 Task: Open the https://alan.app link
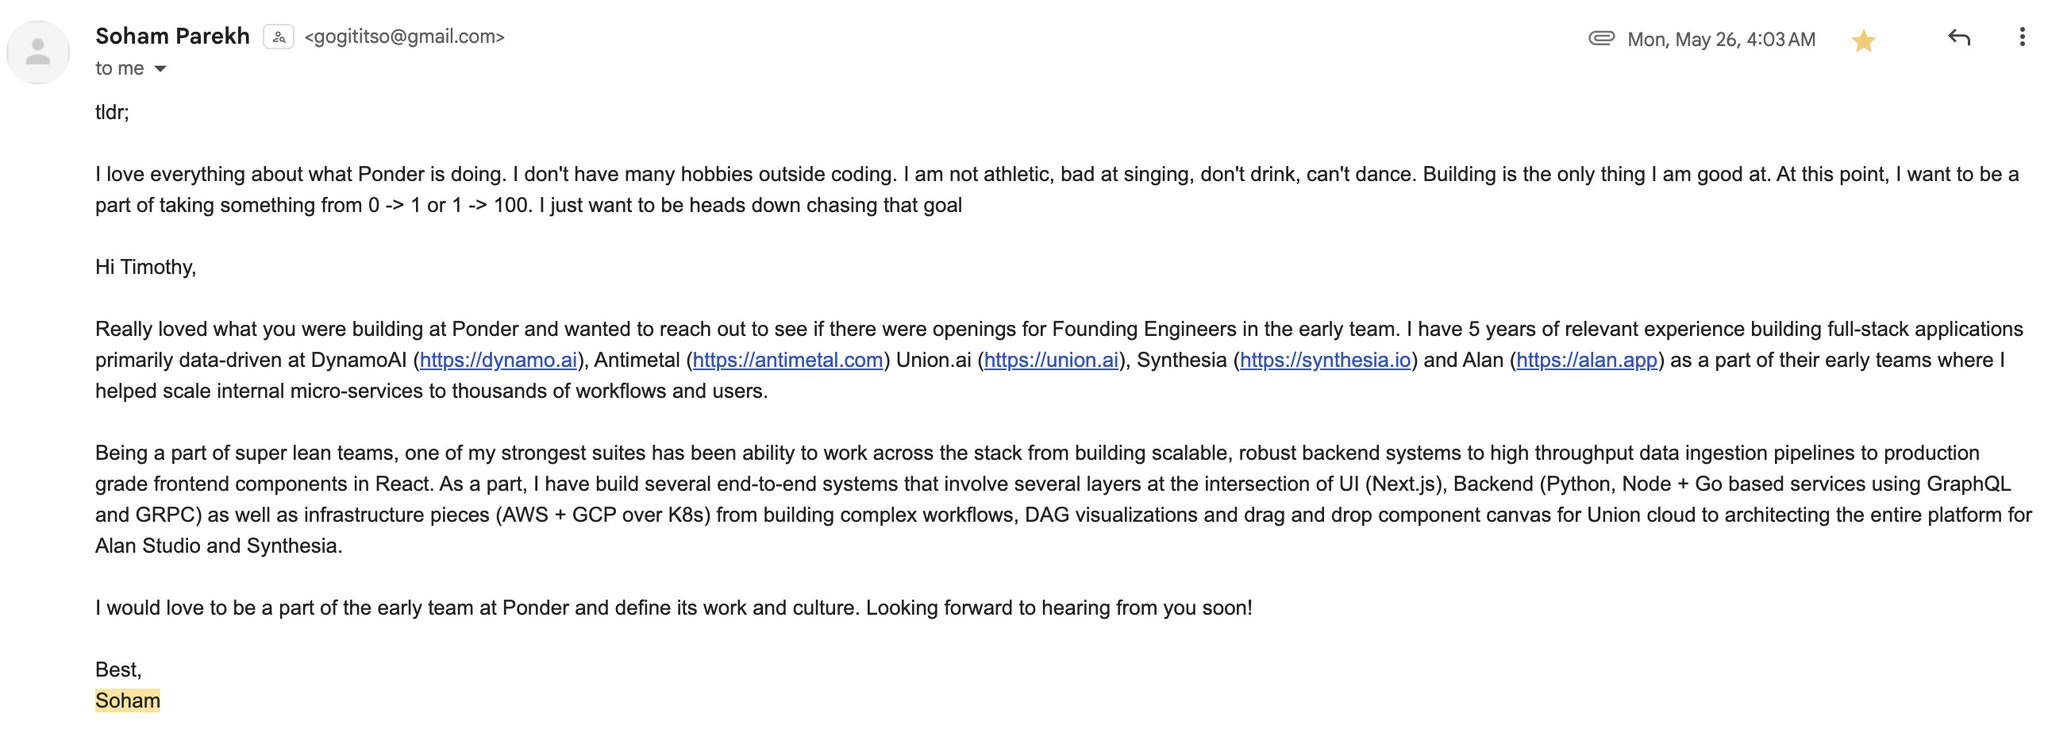1586,360
